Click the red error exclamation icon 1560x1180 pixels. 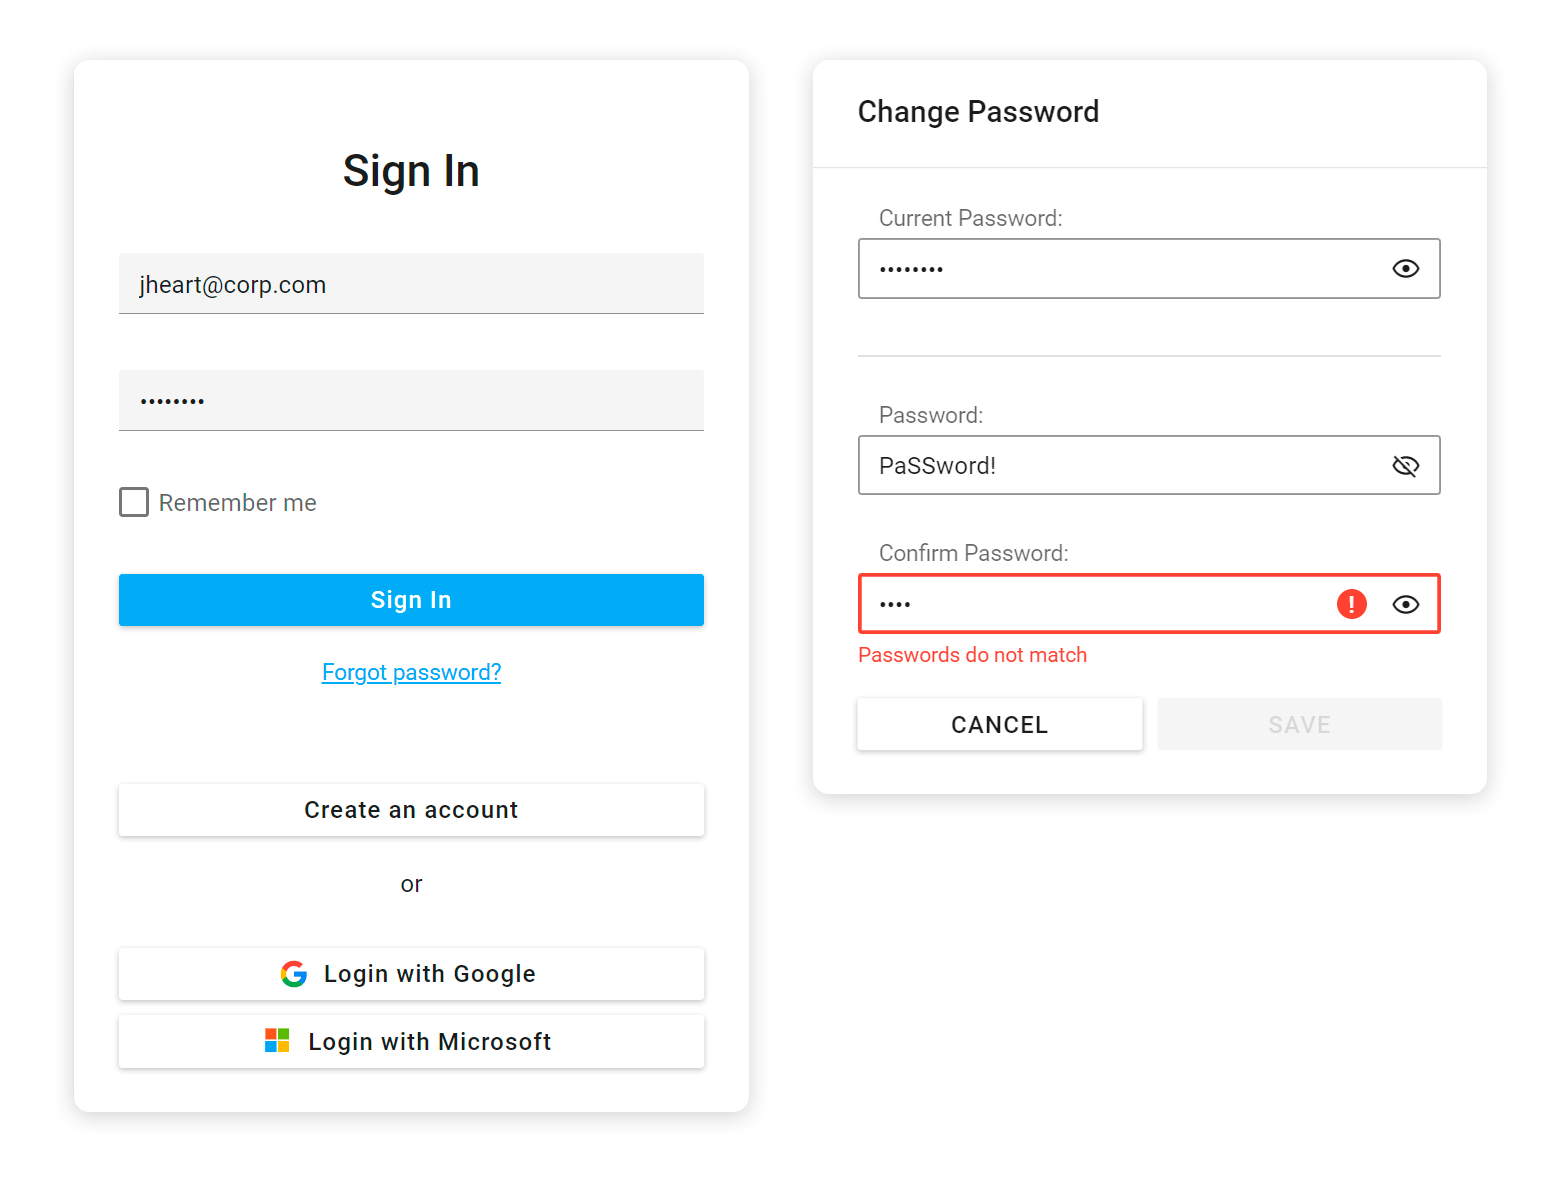coord(1351,604)
